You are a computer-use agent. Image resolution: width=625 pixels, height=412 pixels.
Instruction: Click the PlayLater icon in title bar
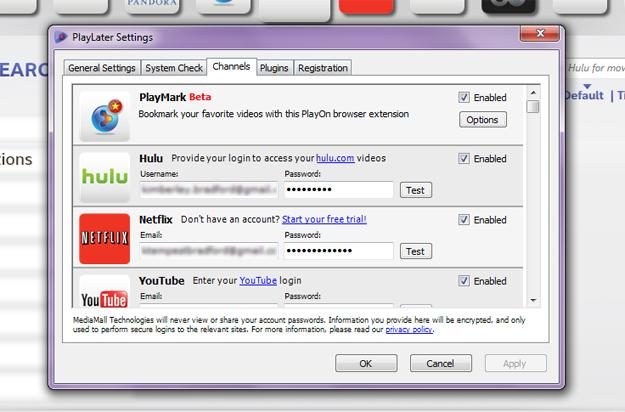pyautogui.click(x=61, y=37)
